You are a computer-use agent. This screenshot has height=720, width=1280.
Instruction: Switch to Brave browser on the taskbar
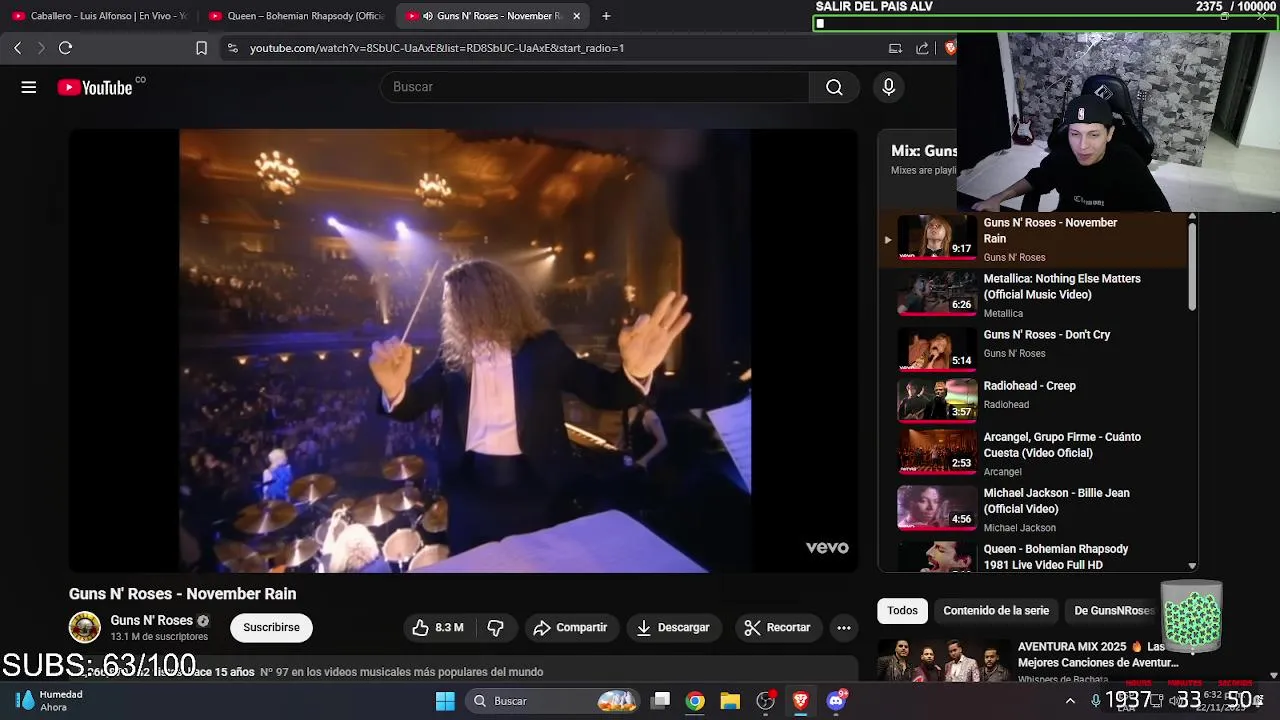(800, 701)
